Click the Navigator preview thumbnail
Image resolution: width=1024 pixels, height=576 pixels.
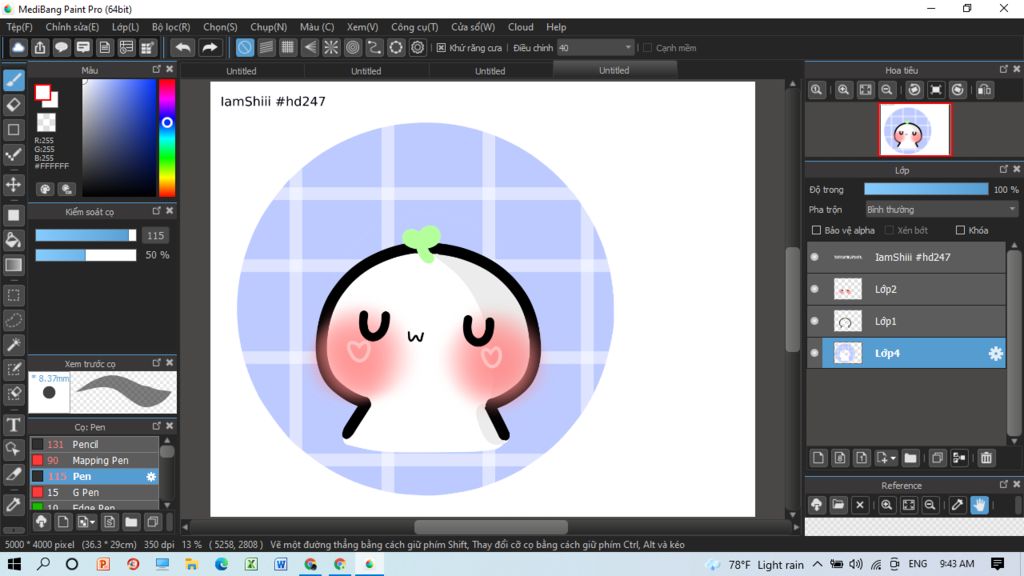(914, 129)
